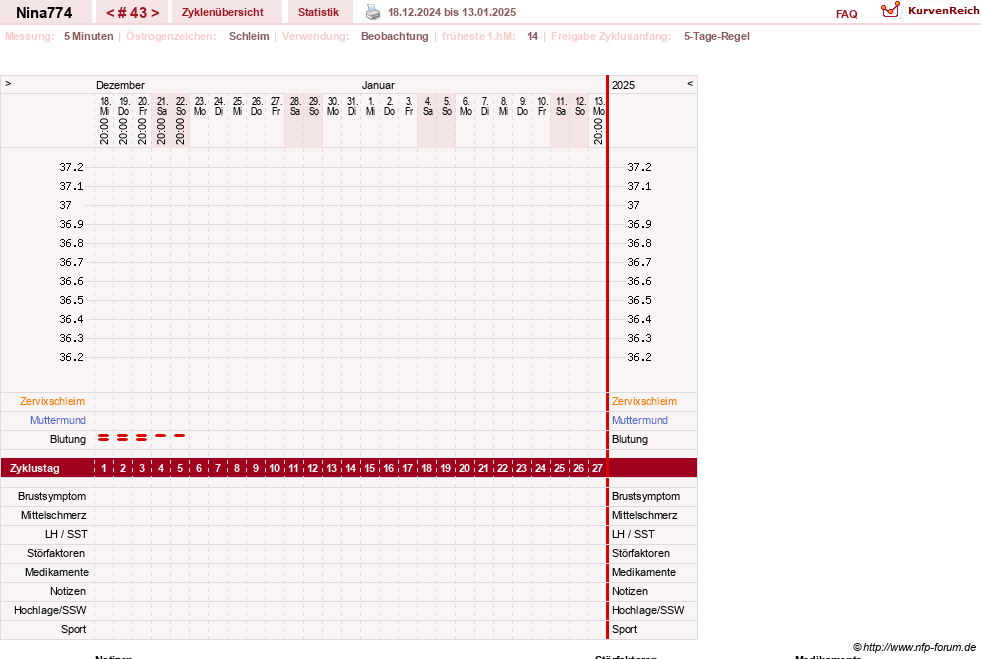This screenshot has width=981, height=659.
Task: Open nfp-forum.de copyright link
Action: [914, 647]
